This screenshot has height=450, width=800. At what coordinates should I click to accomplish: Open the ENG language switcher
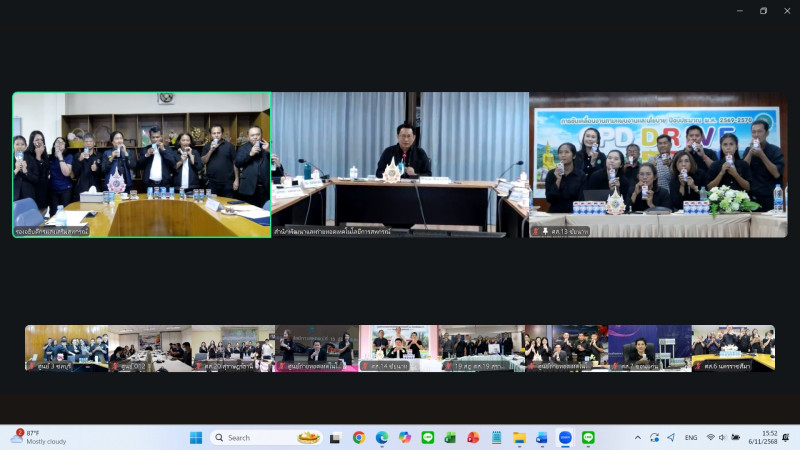691,437
